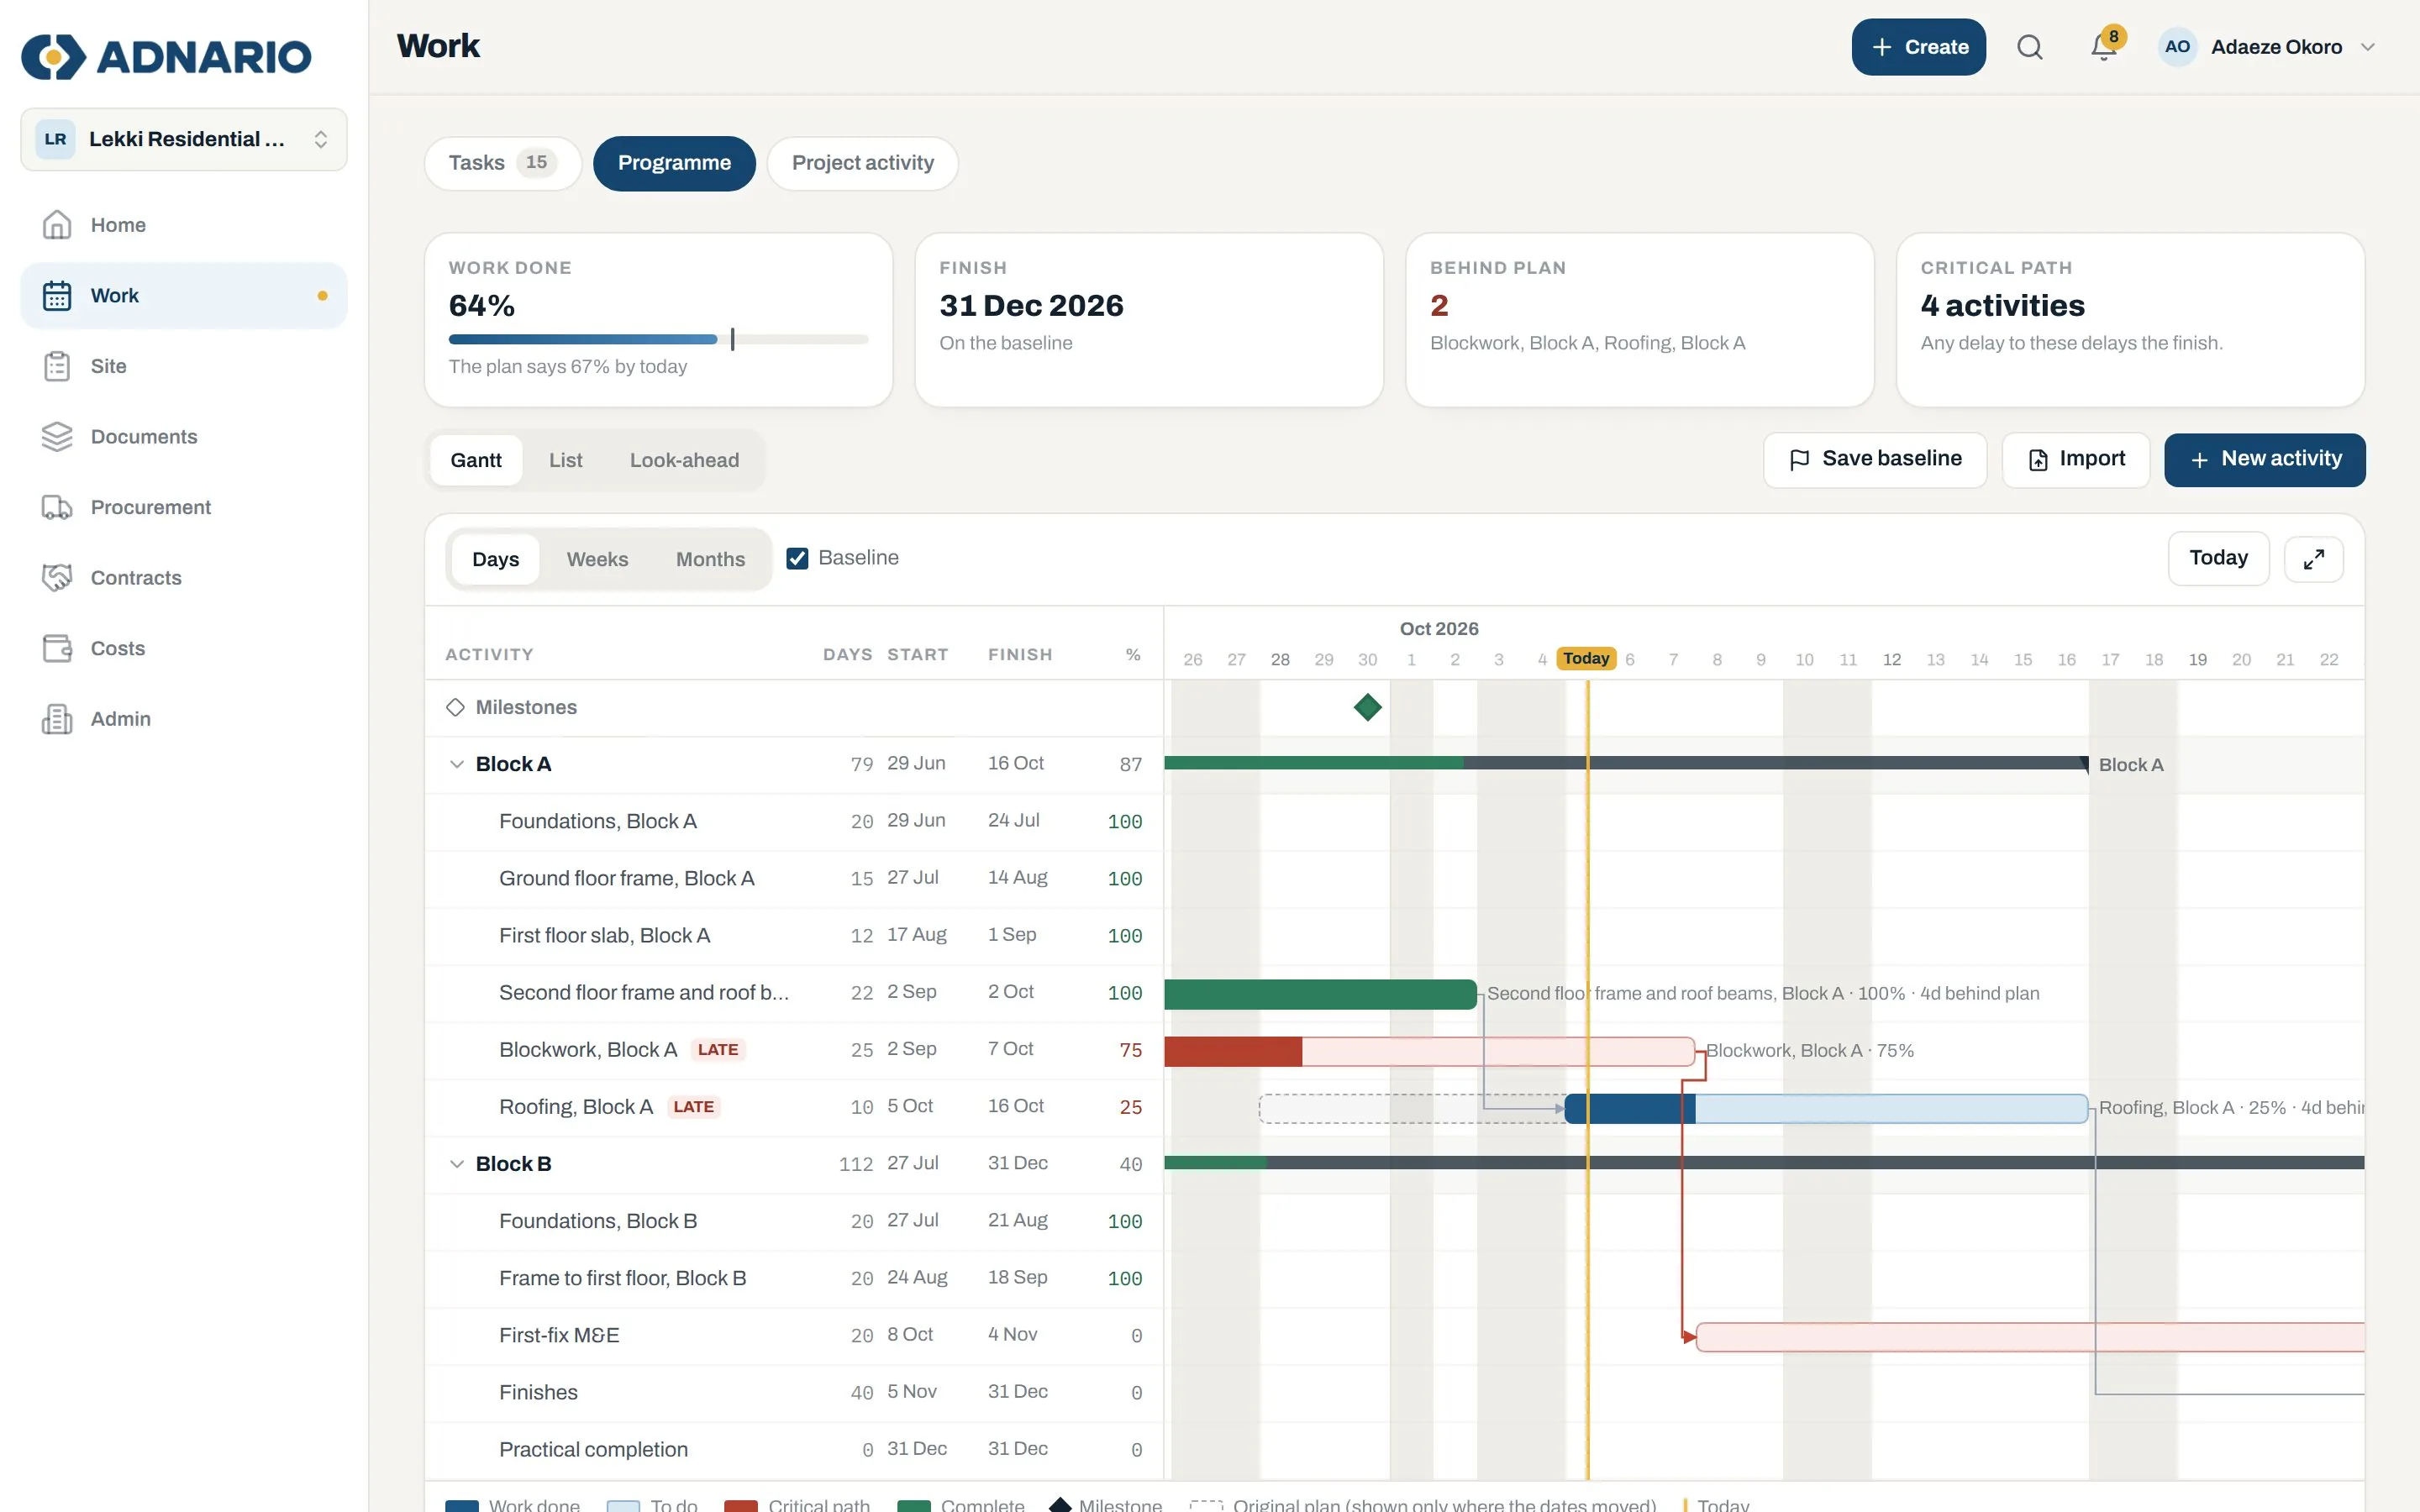Switch to the Tasks tab
Screen dimensions: 2420x1512
(x=502, y=163)
